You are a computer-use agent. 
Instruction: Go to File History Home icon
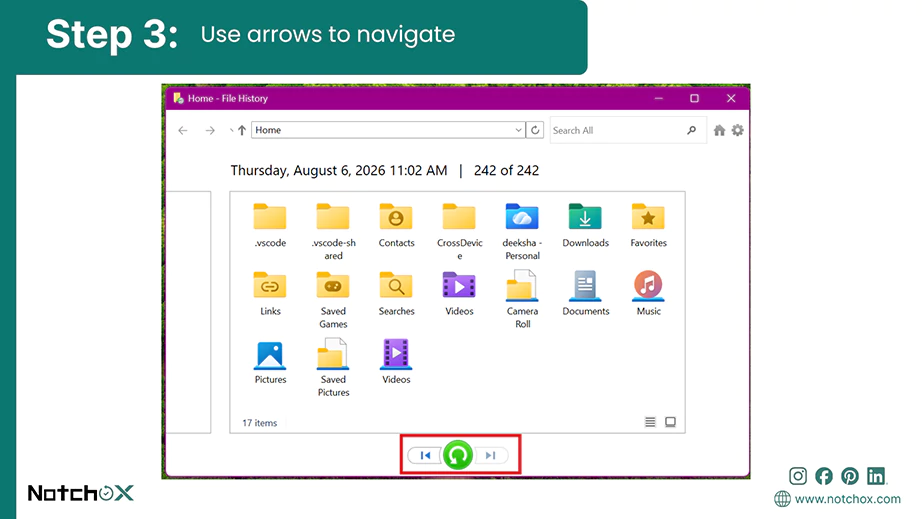click(x=719, y=130)
